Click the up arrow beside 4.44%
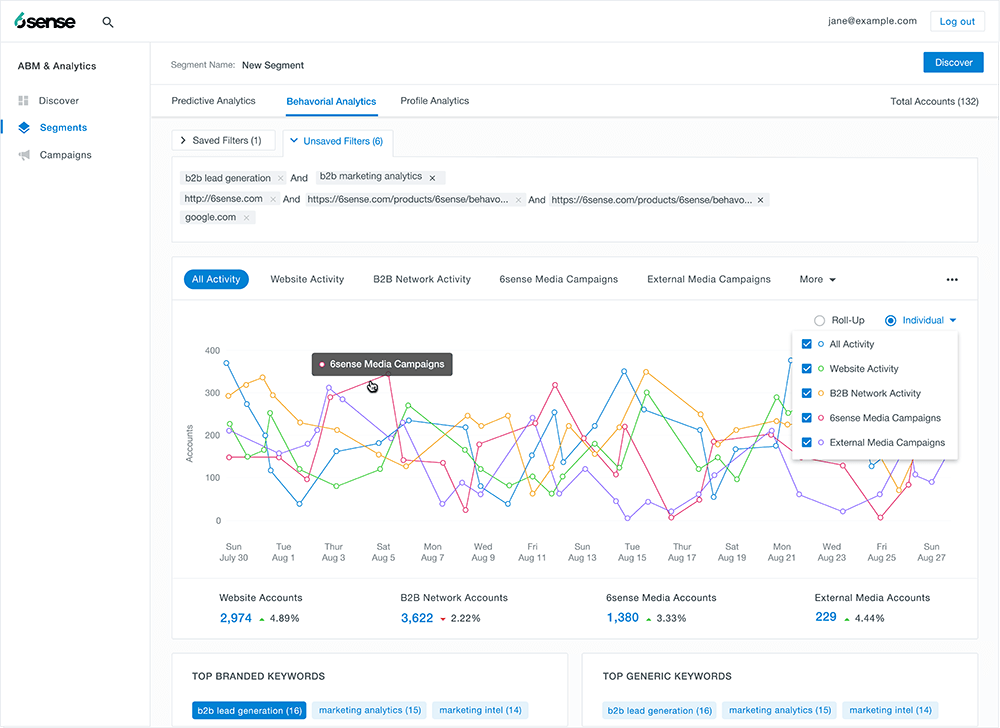 [x=847, y=619]
